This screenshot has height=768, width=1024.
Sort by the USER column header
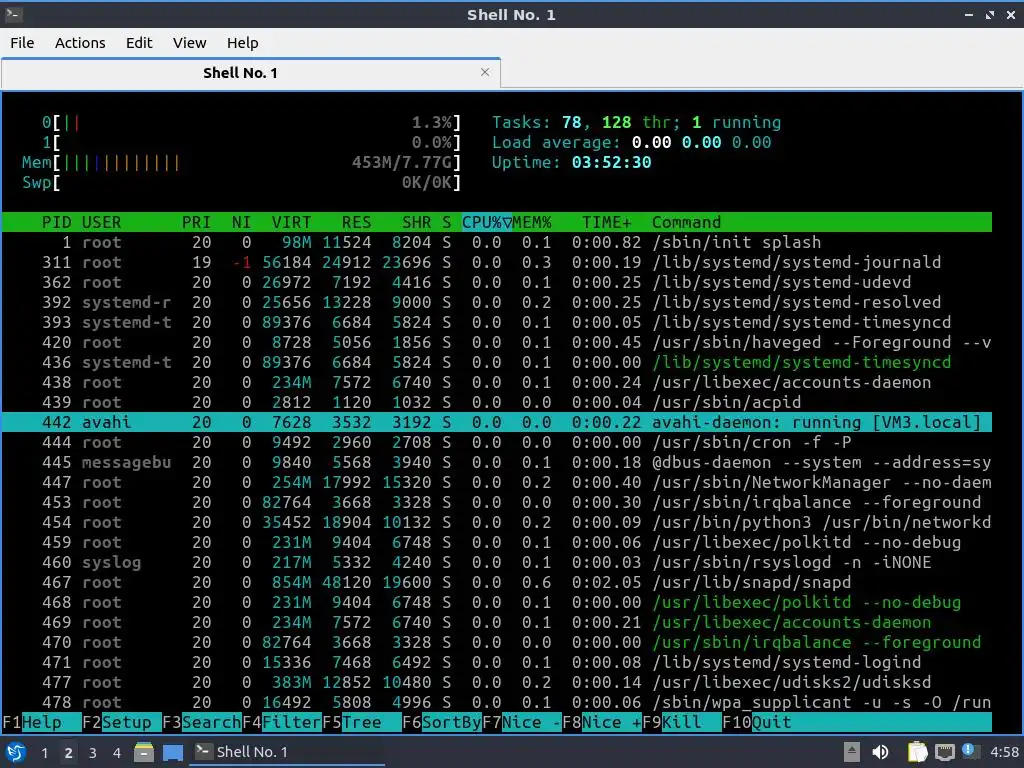(x=101, y=222)
